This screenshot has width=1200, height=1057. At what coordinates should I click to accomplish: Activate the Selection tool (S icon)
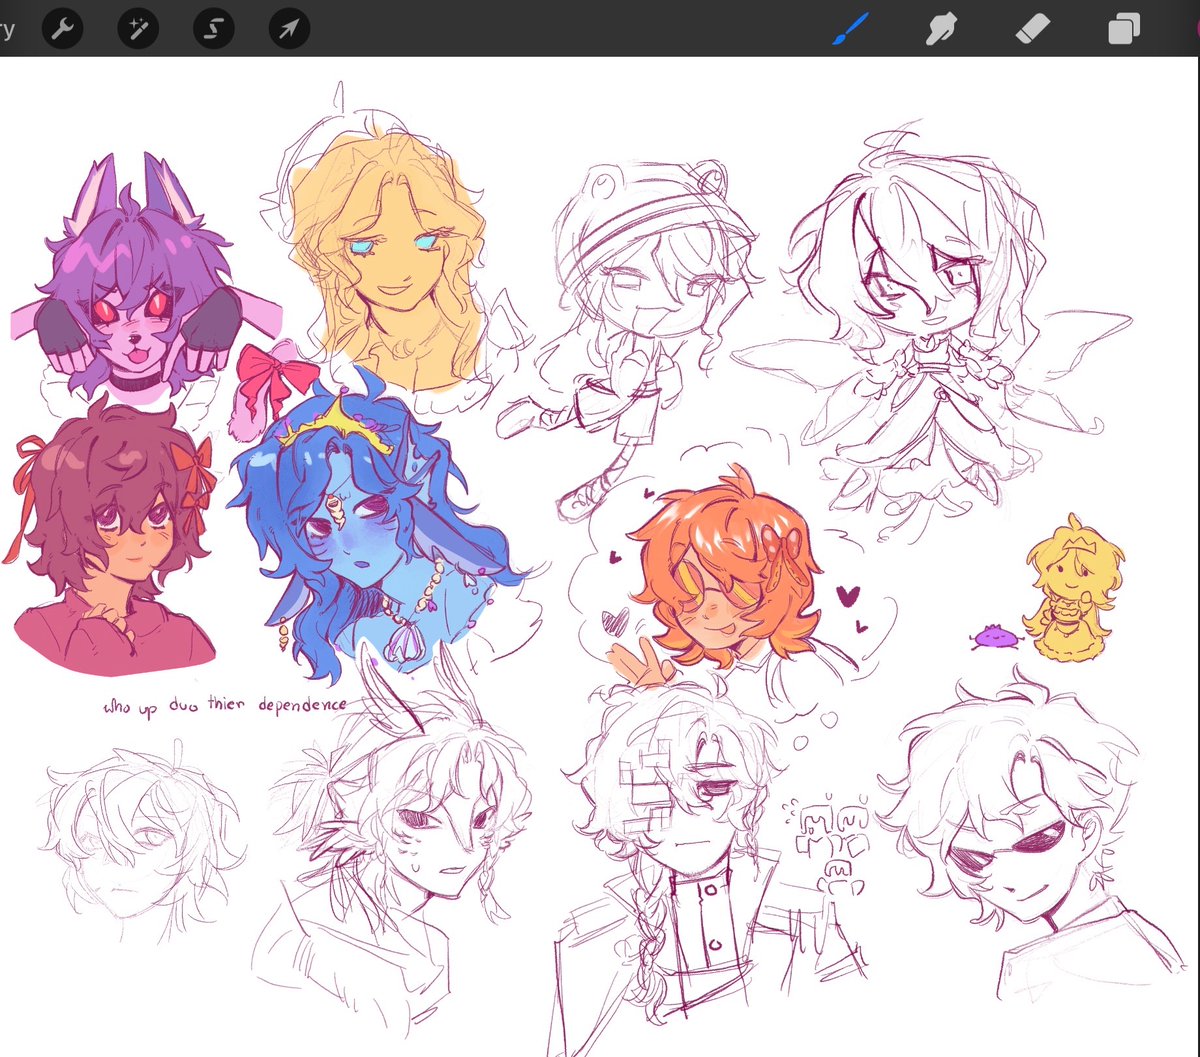click(x=213, y=29)
